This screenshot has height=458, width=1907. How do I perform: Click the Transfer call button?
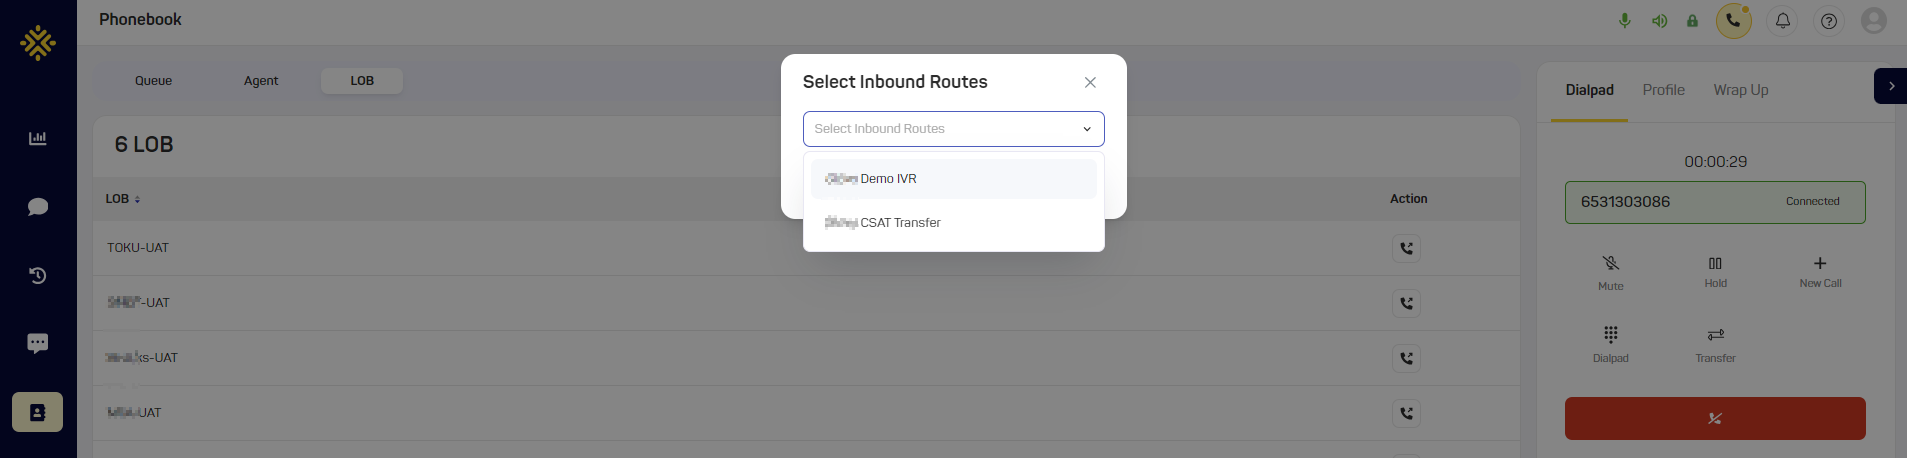pyautogui.click(x=1716, y=344)
